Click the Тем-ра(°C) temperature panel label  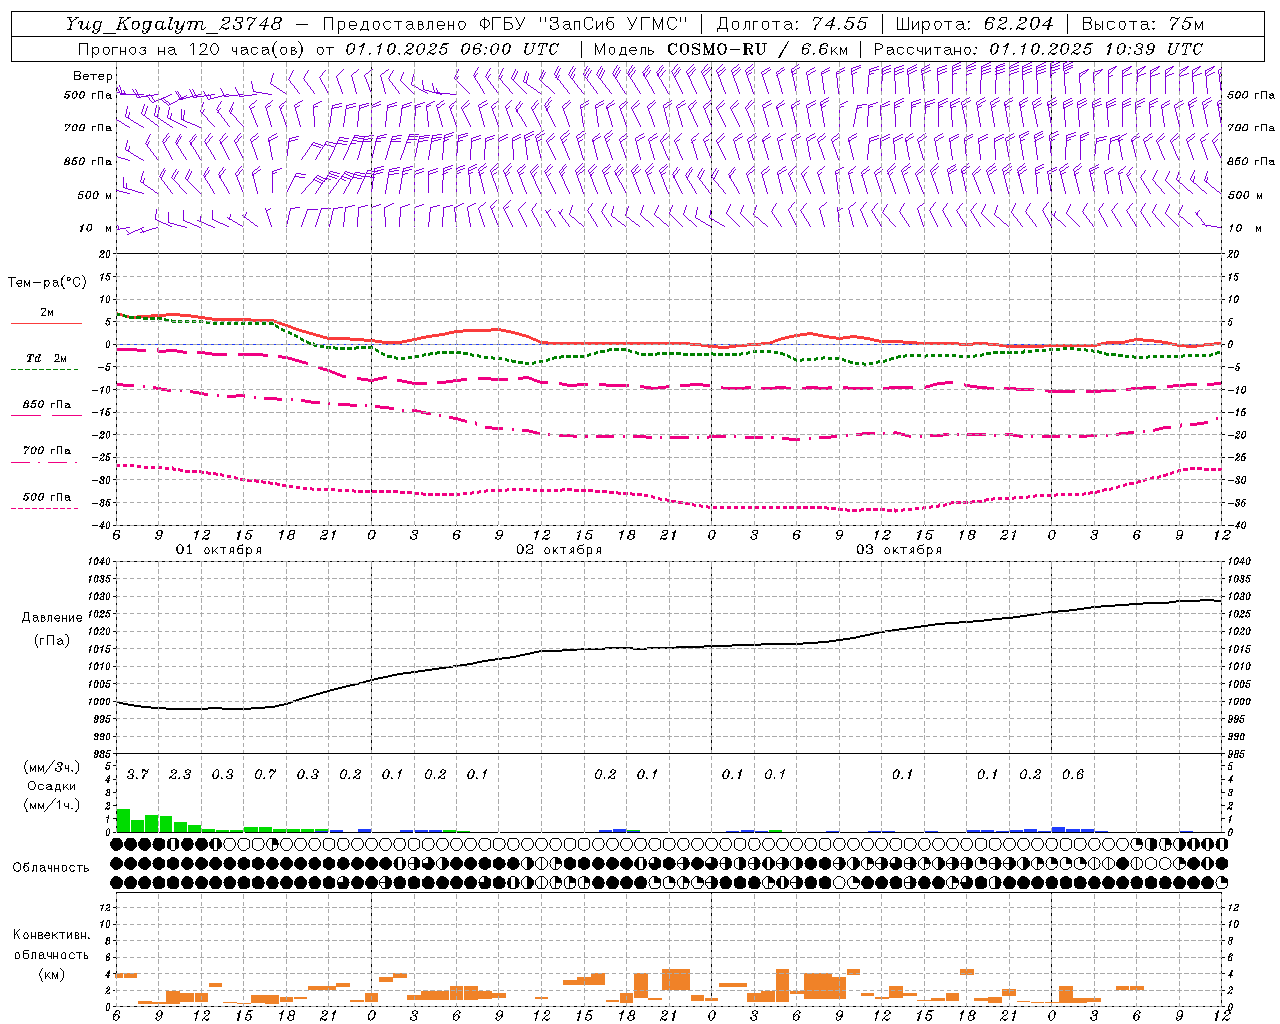point(47,283)
